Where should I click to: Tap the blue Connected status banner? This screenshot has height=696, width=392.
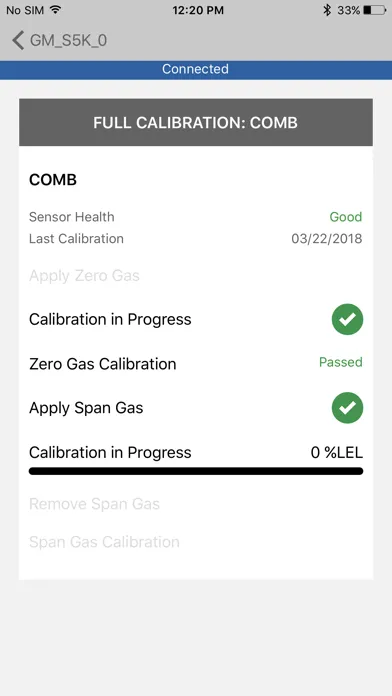point(196,70)
